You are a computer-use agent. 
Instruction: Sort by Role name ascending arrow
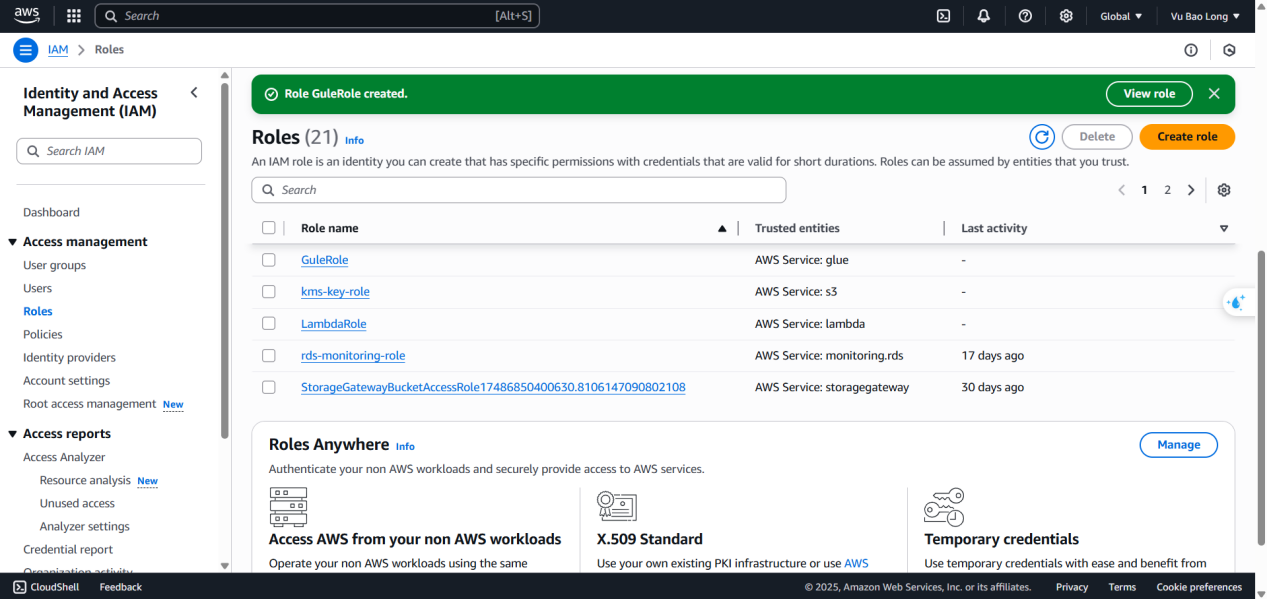(722, 229)
